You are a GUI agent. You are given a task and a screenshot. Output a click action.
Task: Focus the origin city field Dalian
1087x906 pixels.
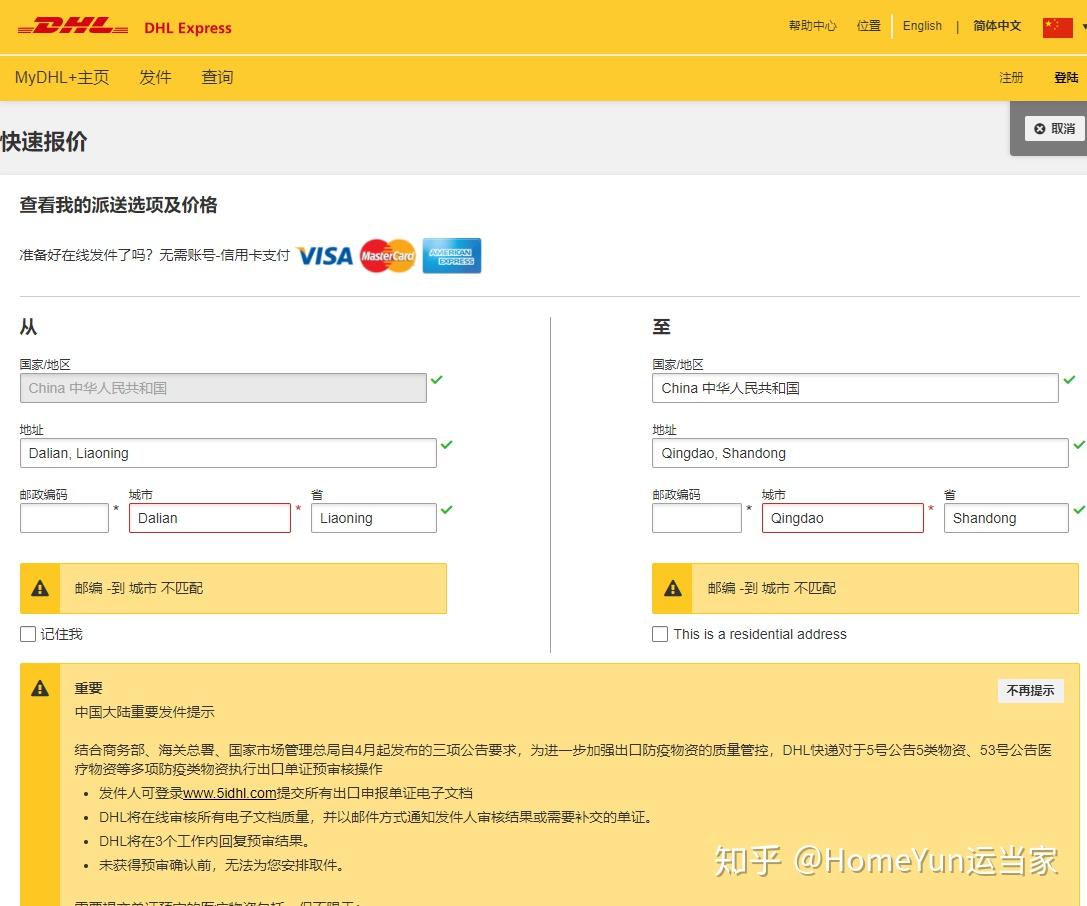click(209, 518)
